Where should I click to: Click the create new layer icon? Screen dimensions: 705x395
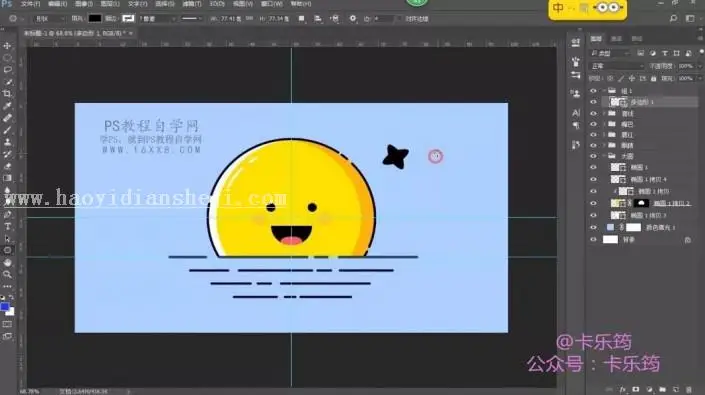(x=676, y=389)
